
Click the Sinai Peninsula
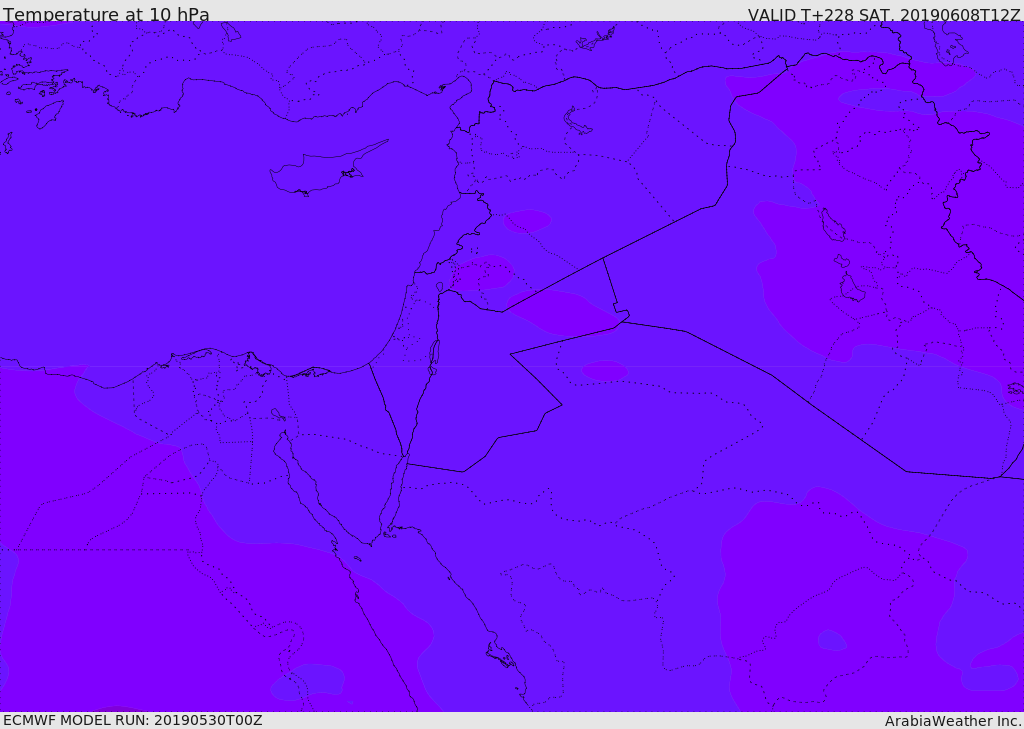(x=345, y=477)
